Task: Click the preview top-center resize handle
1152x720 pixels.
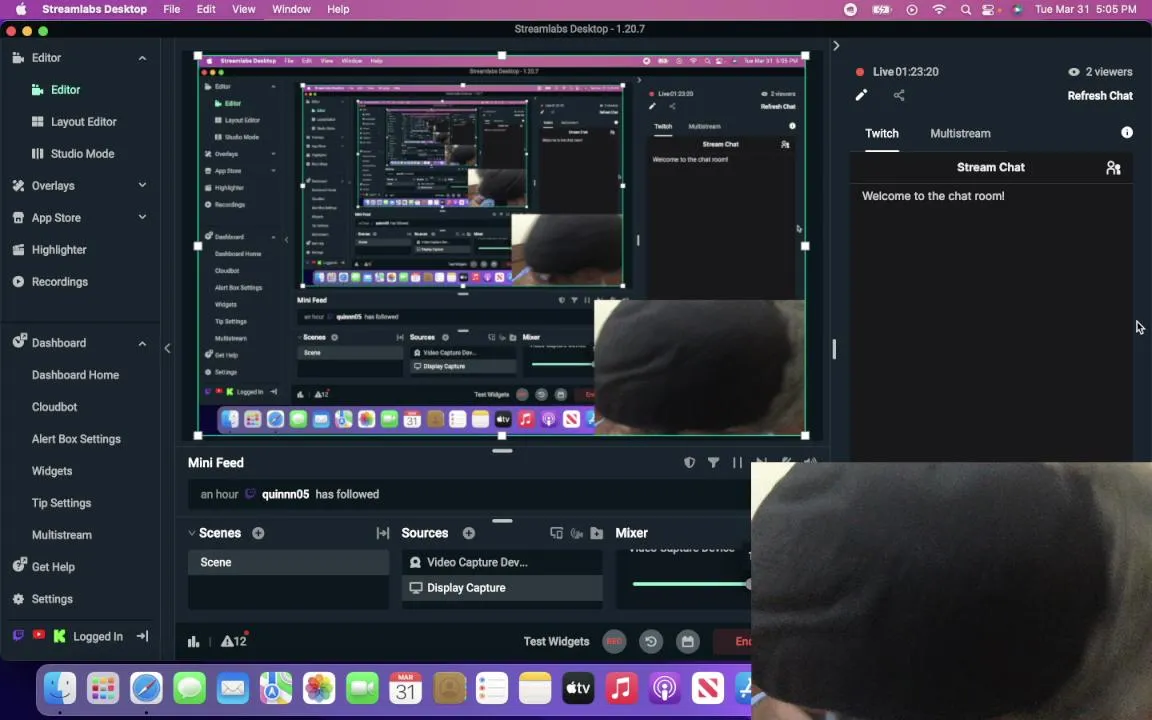Action: click(502, 55)
